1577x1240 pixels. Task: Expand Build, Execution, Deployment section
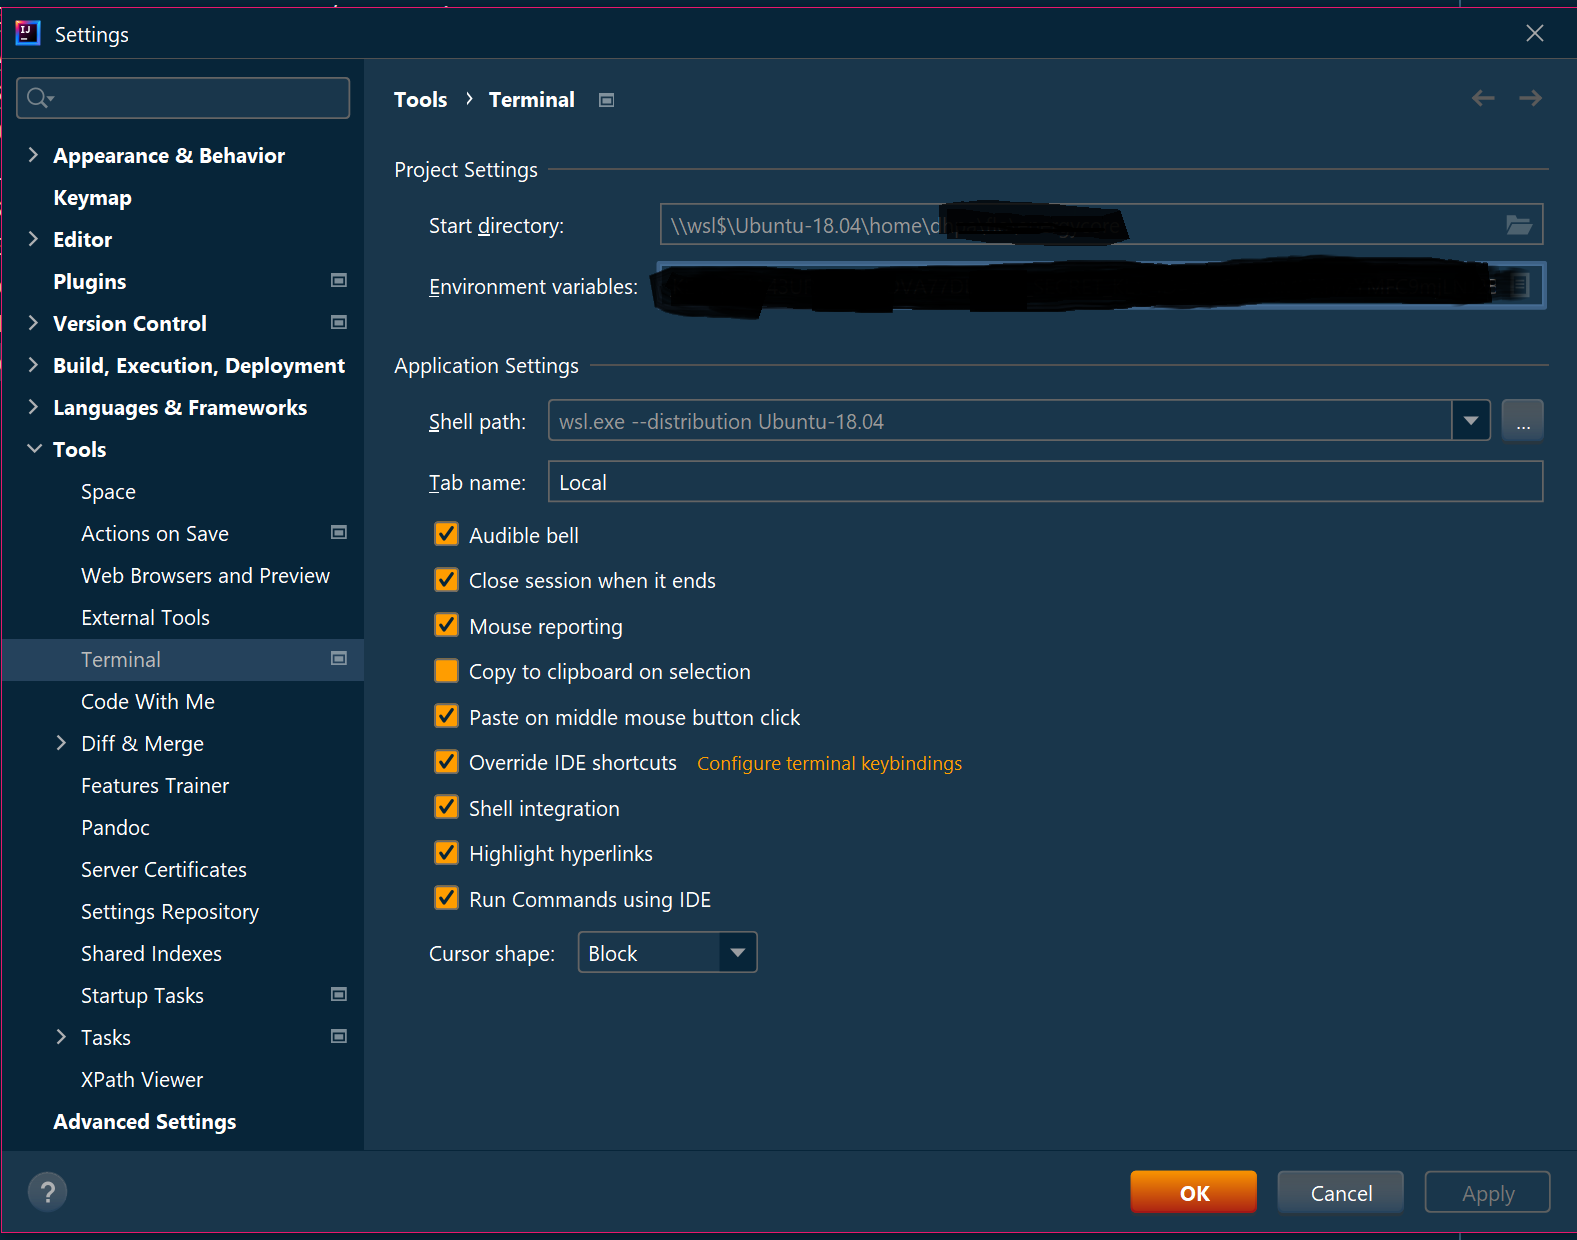(33, 365)
